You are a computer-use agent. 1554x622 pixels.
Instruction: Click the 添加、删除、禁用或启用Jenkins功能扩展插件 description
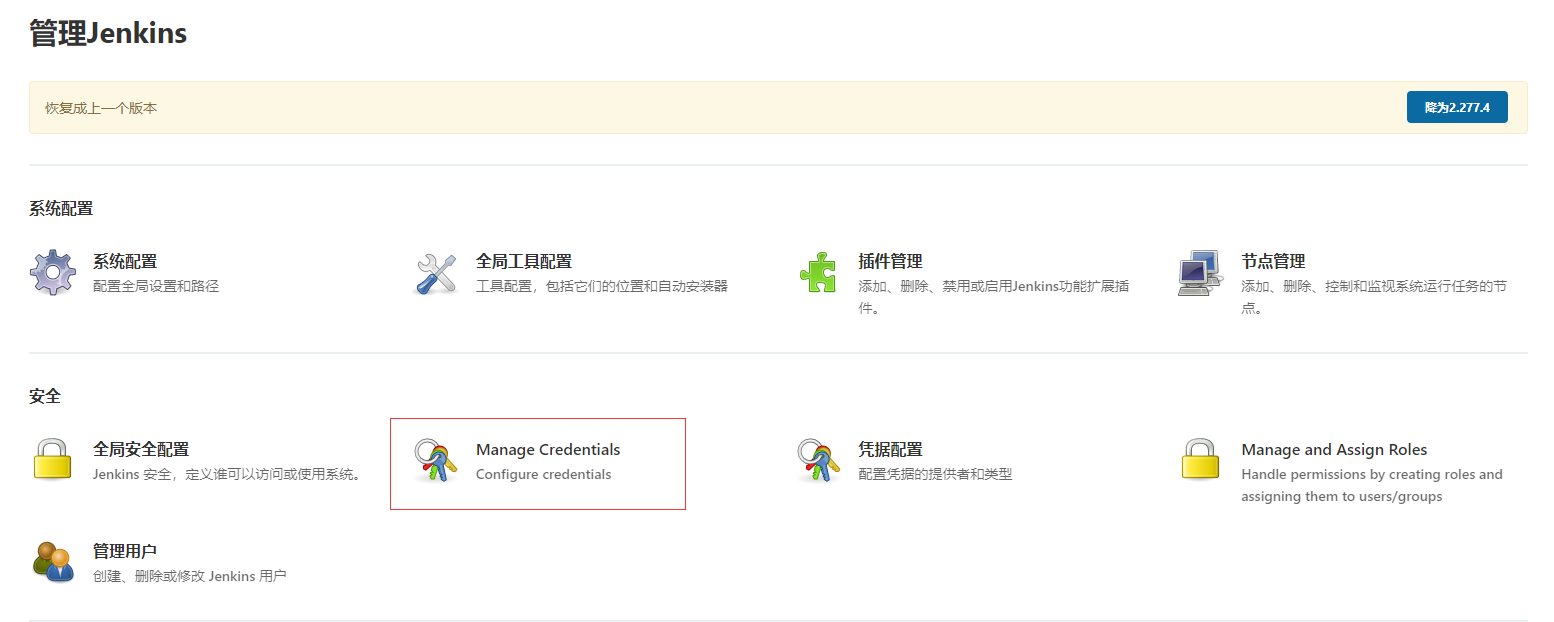click(994, 297)
